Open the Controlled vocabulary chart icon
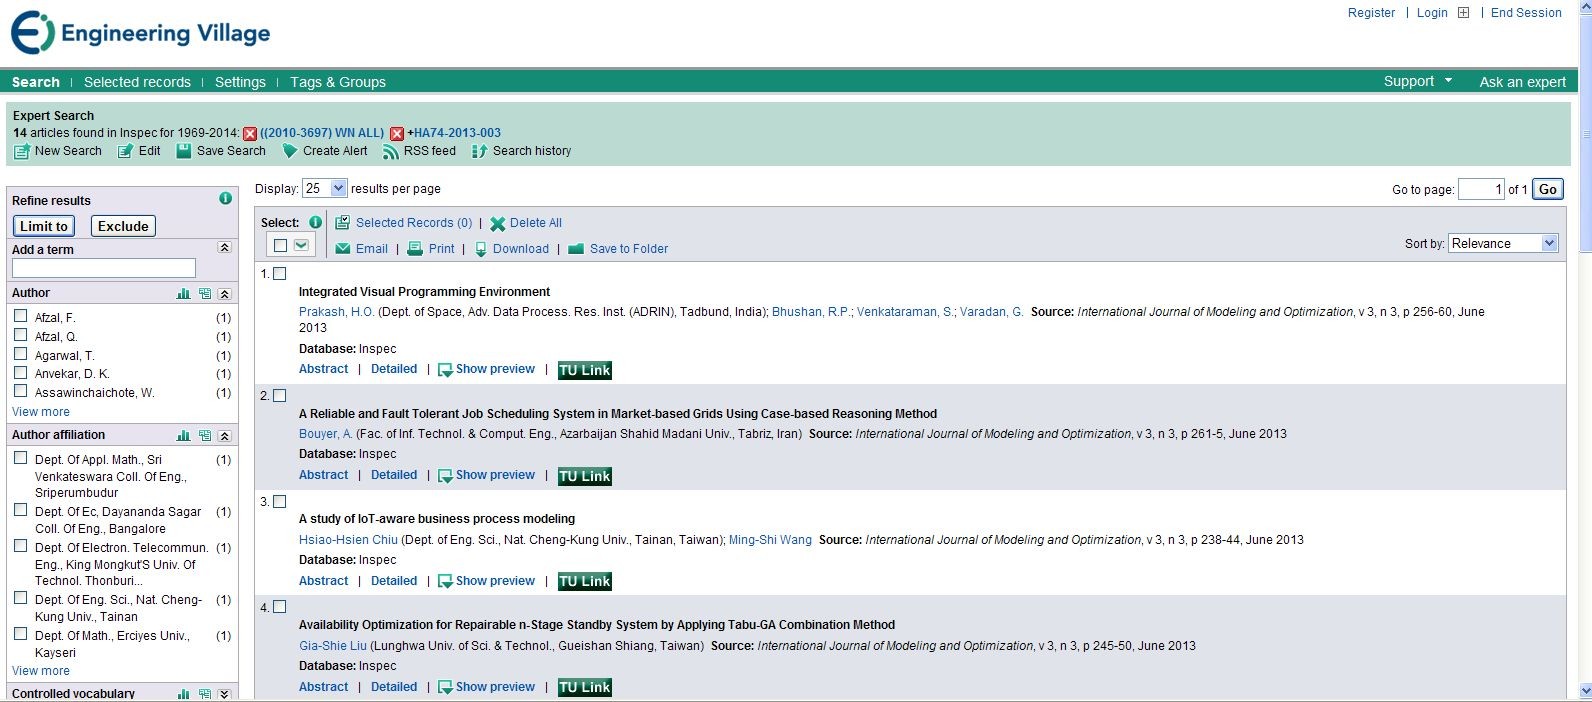The height and width of the screenshot is (702, 1592). (x=183, y=694)
